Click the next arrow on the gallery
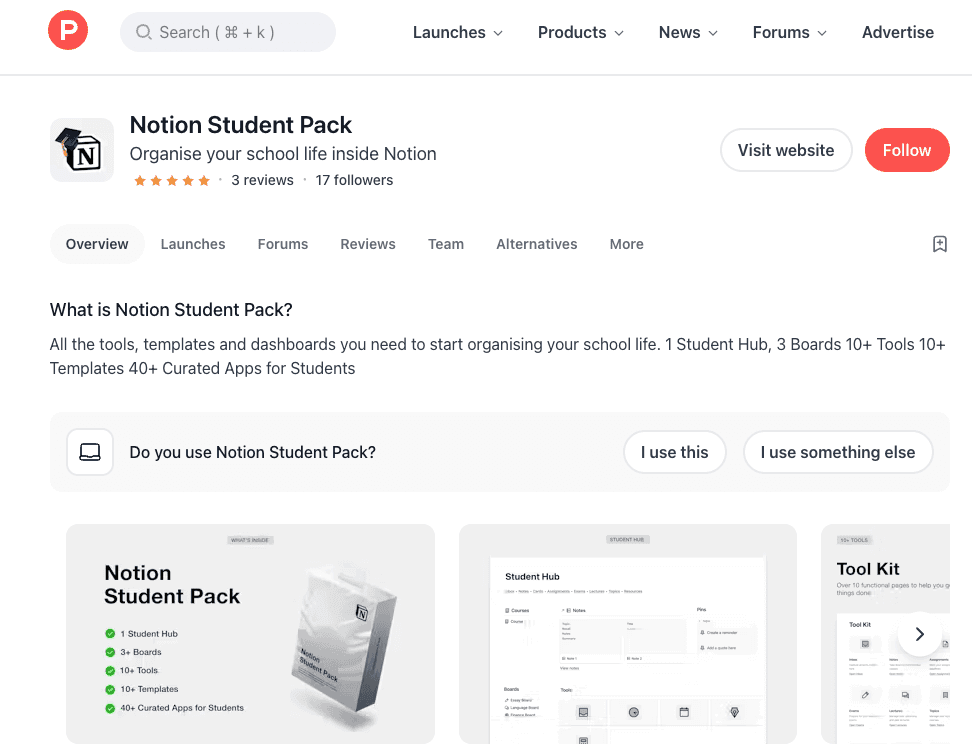972x754 pixels. [920, 634]
